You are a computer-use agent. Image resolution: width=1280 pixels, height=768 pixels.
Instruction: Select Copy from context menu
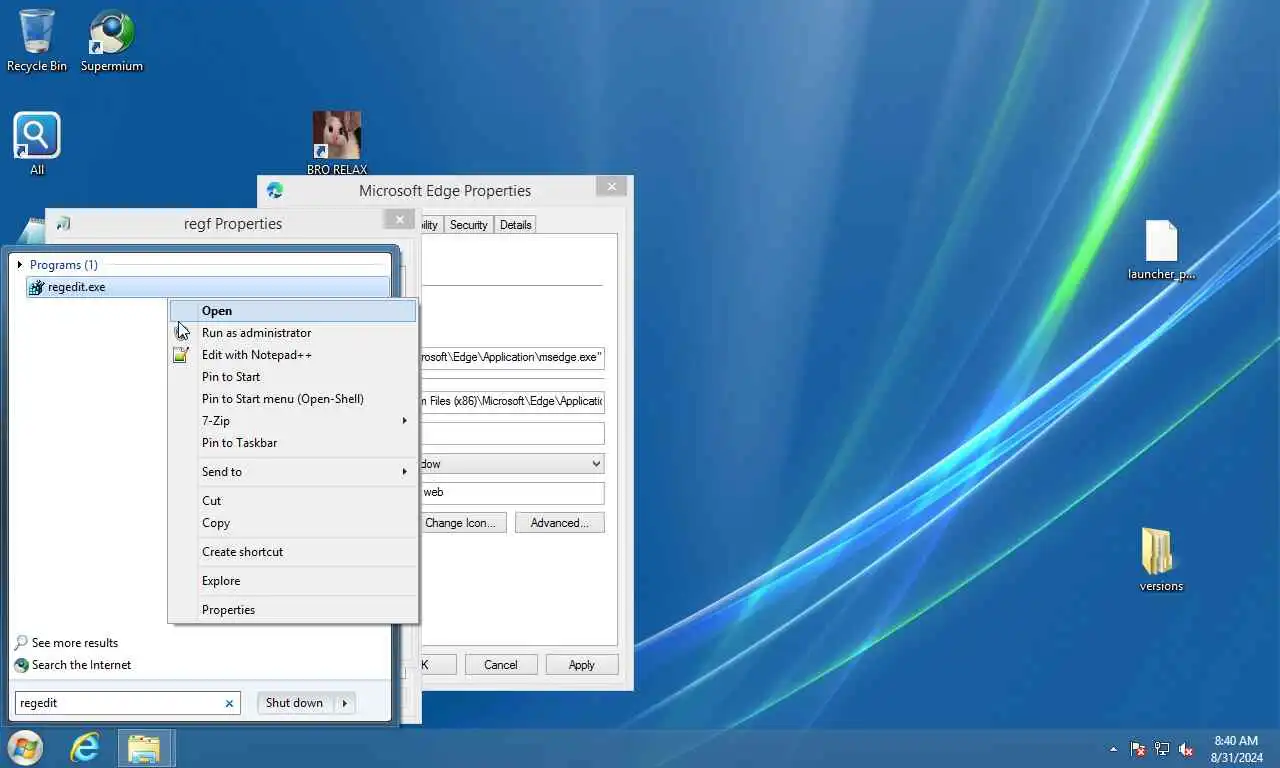click(293, 523)
